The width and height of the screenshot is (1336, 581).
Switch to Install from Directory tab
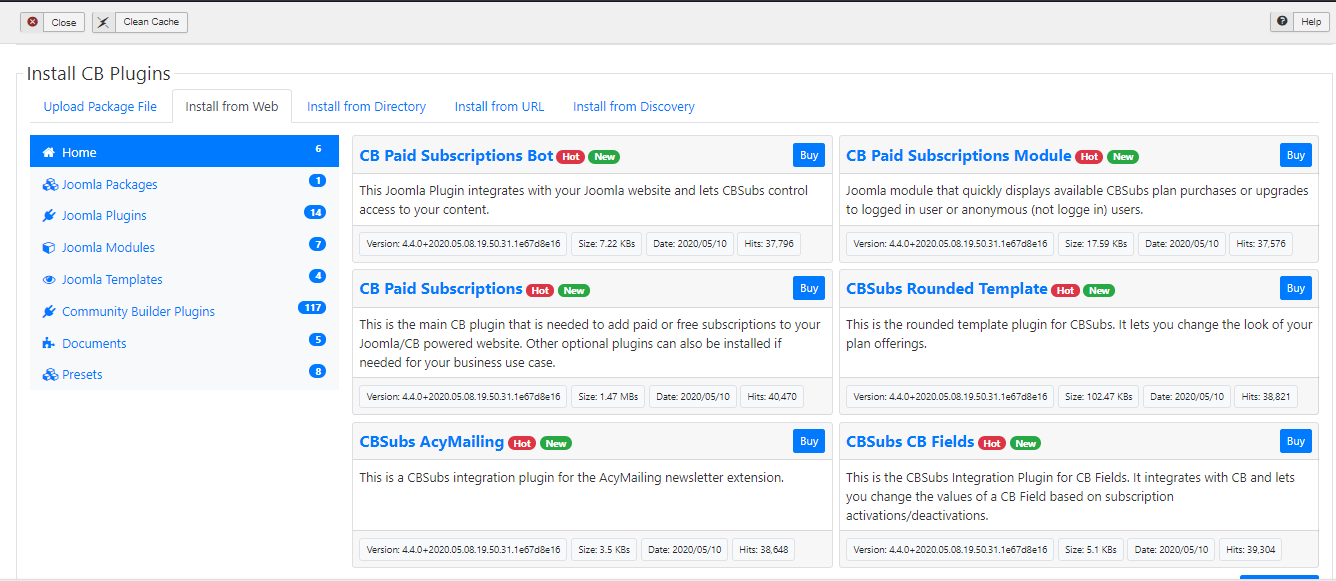[x=366, y=106]
